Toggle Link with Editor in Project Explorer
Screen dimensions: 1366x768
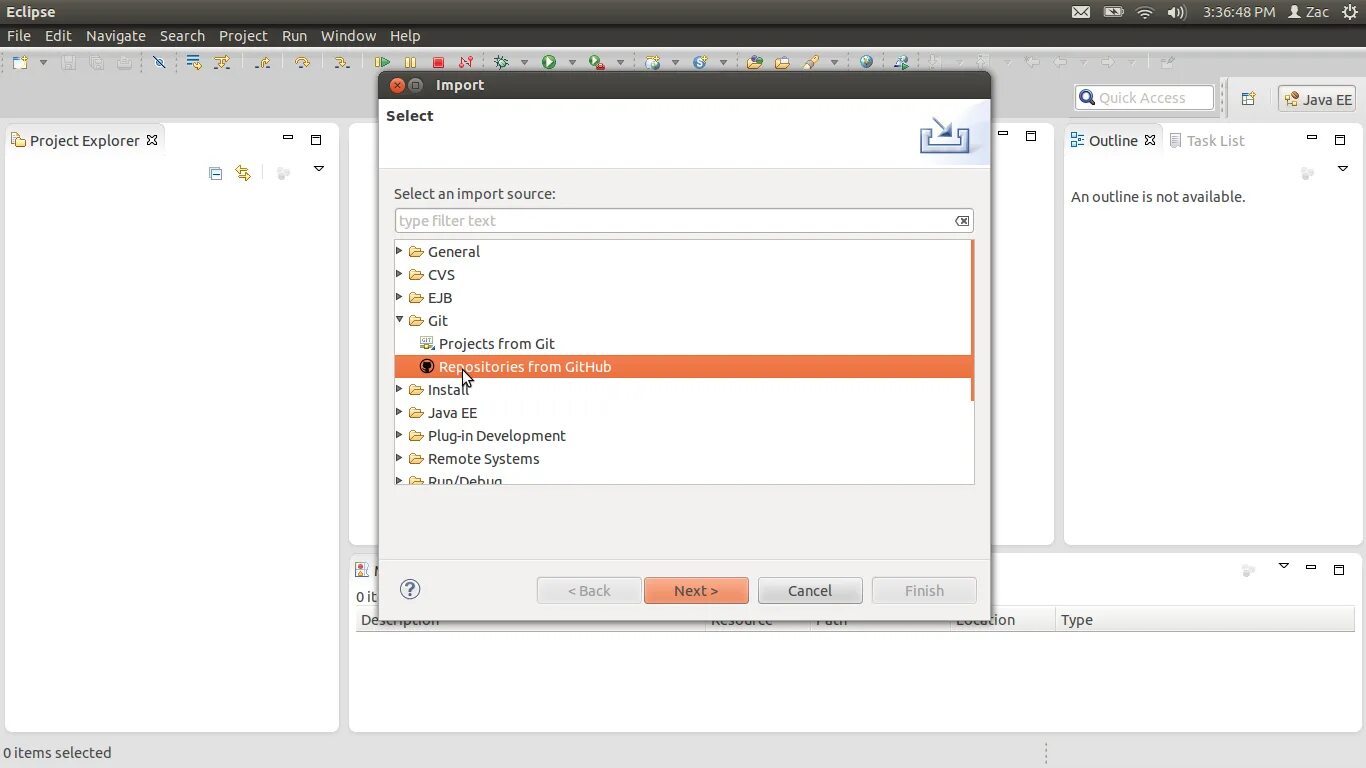click(243, 173)
